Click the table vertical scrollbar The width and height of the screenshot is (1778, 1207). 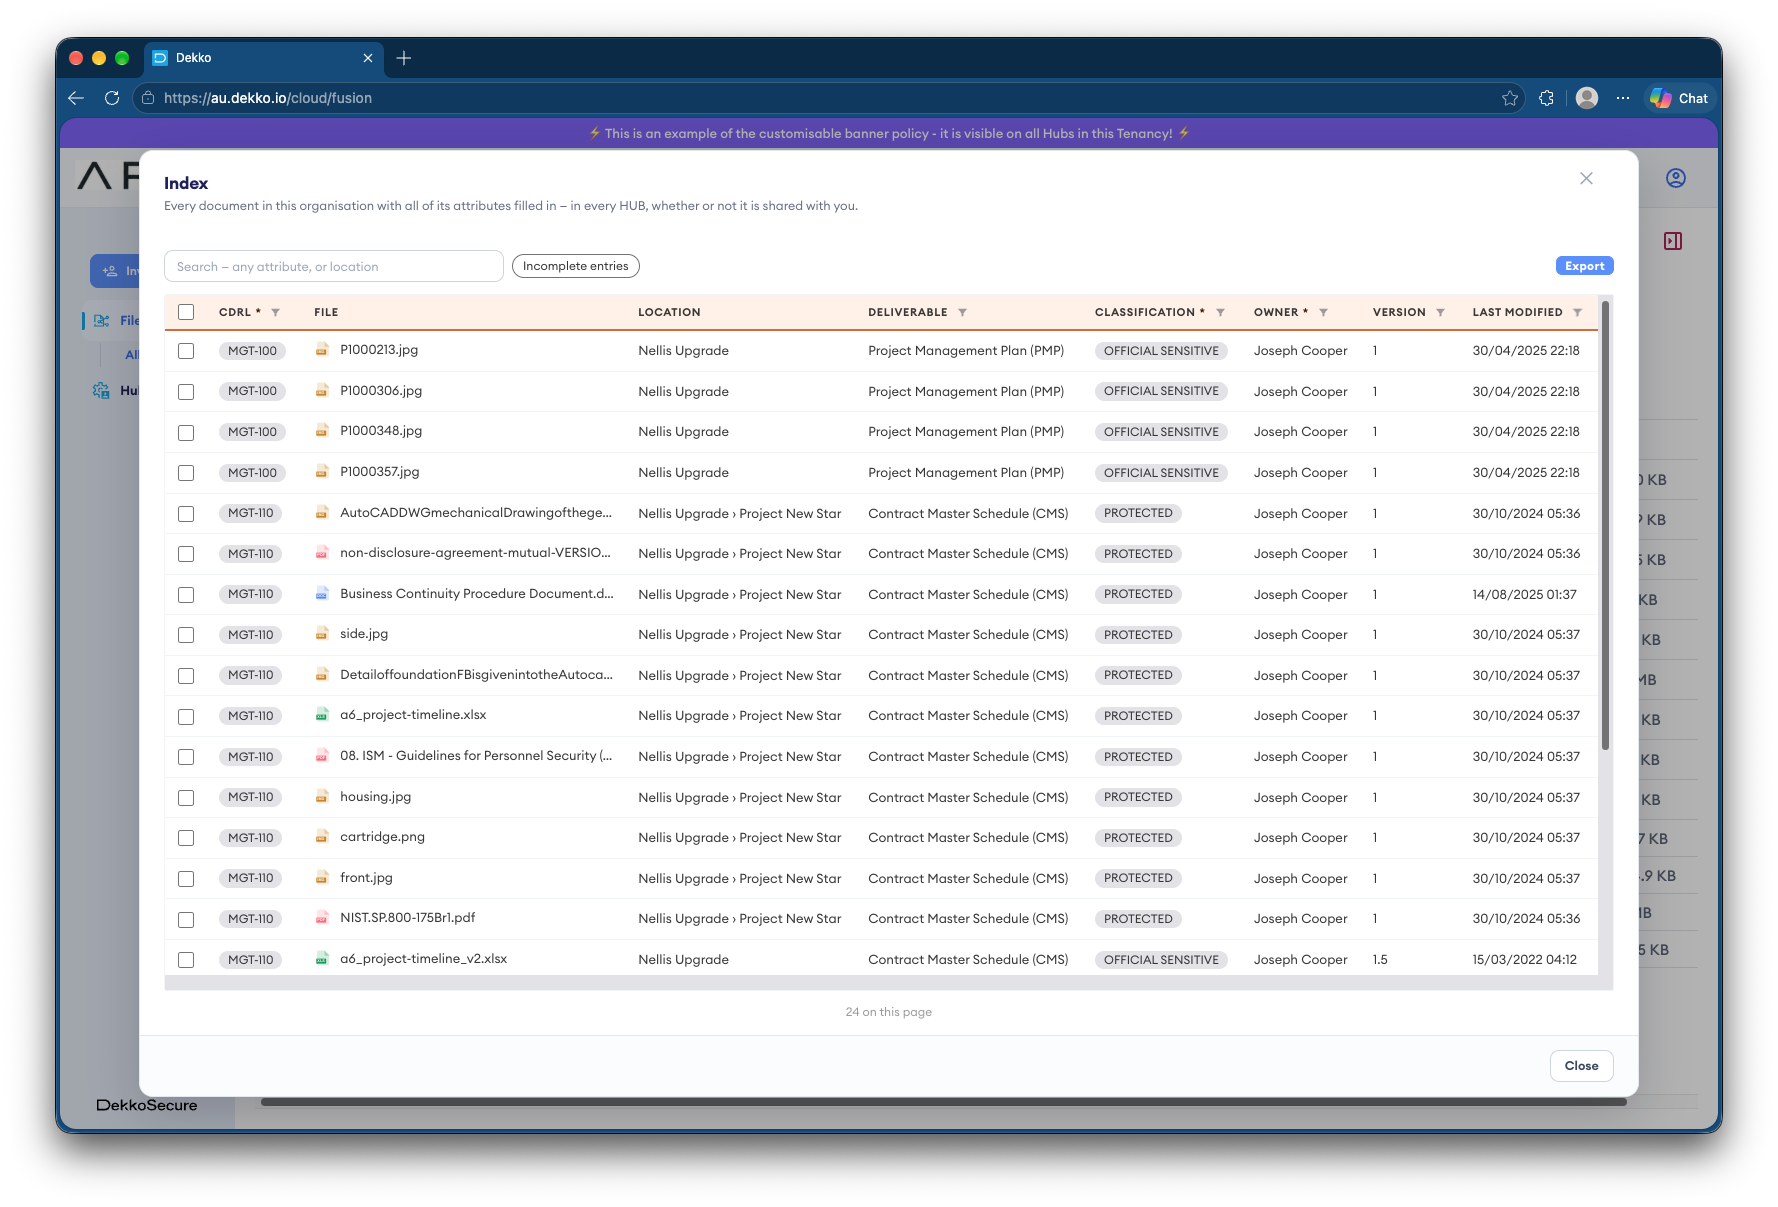click(x=1605, y=525)
